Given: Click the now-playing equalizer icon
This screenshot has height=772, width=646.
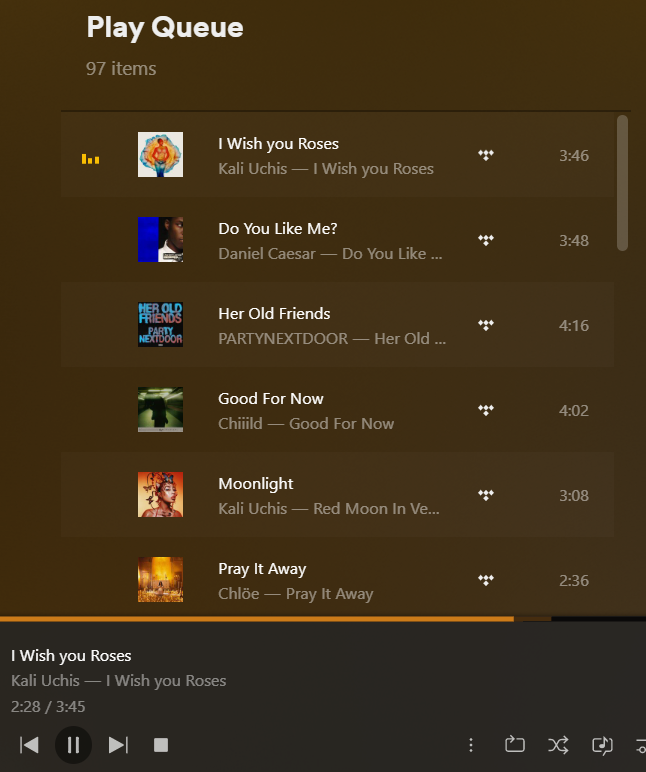Looking at the screenshot, I should pyautogui.click(x=90, y=158).
